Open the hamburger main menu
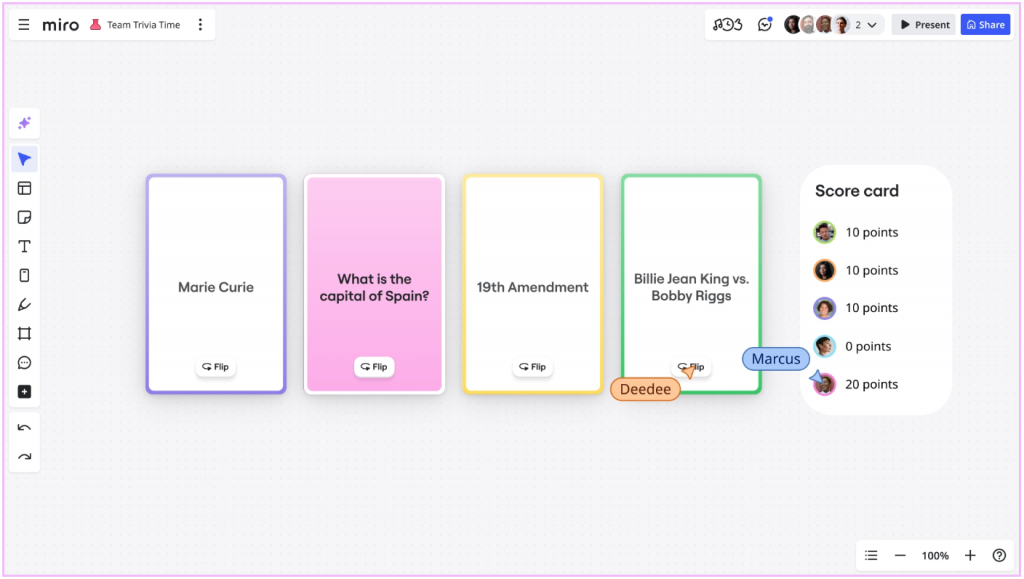 24,25
